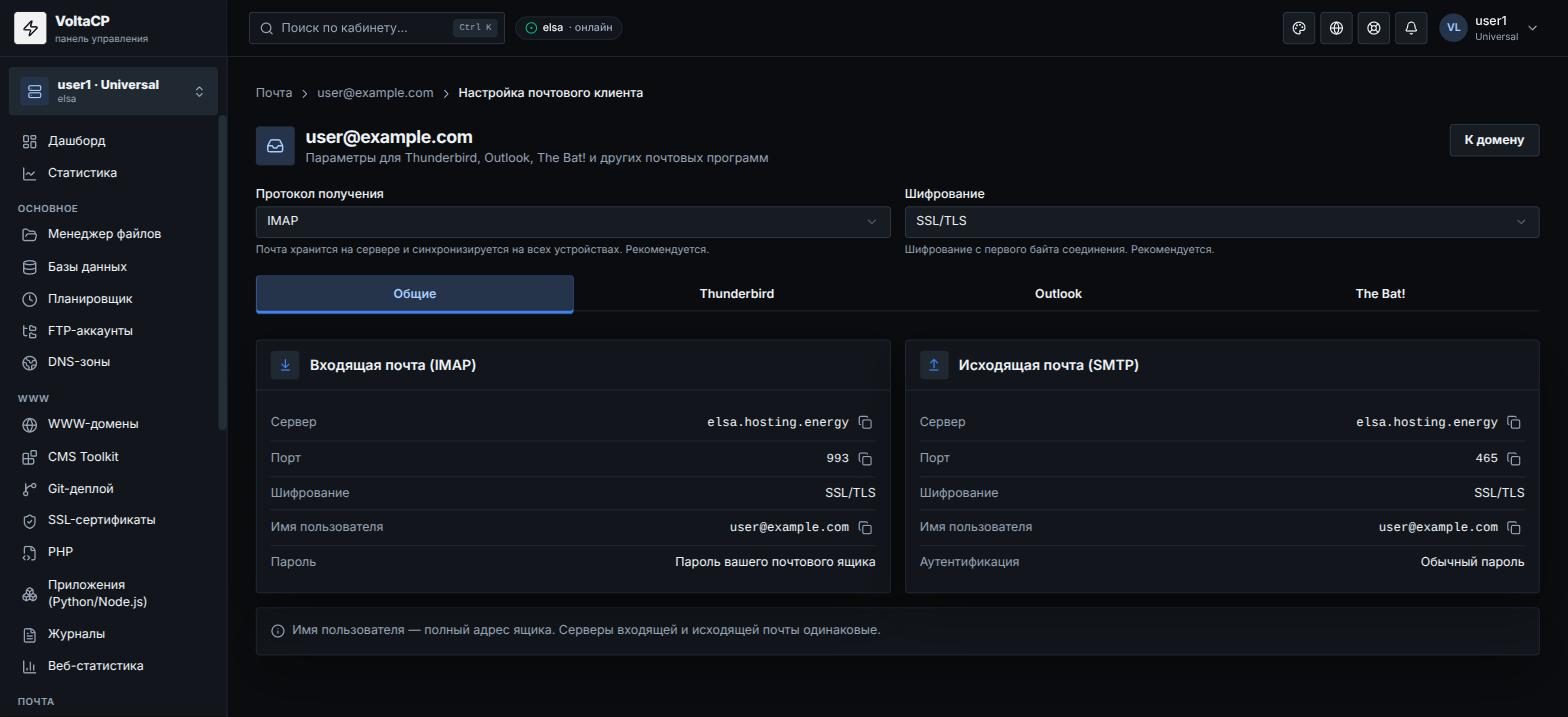The image size is (1568, 717).
Task: Click the elsa · онлайн server status chip
Action: (x=569, y=28)
